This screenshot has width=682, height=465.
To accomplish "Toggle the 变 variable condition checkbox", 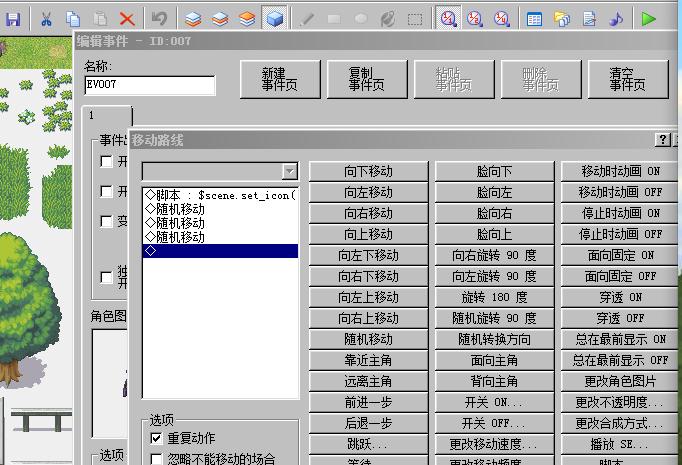I will pyautogui.click(x=106, y=221).
